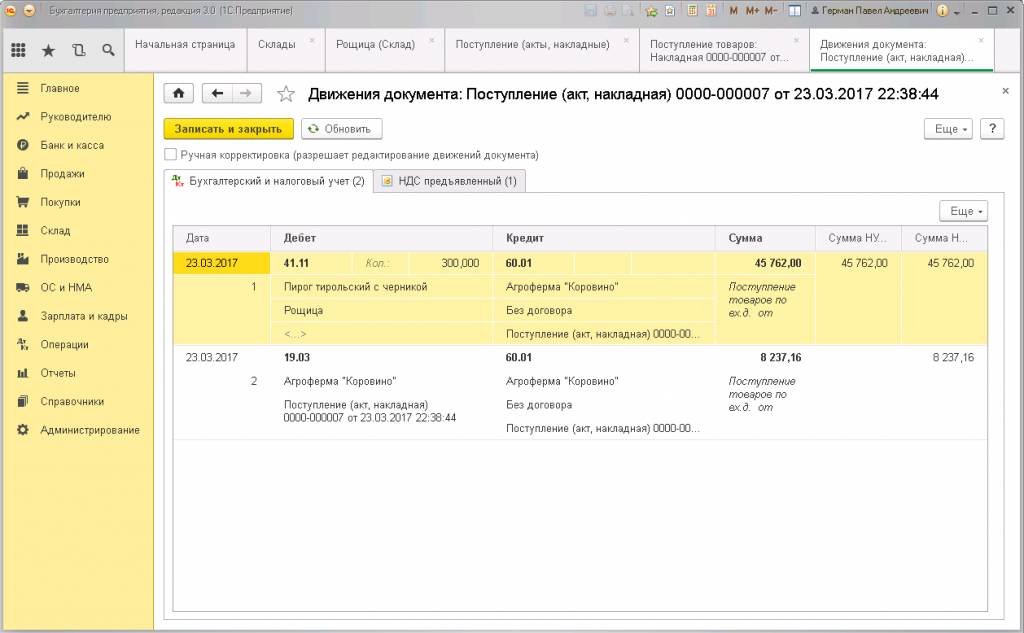The height and width of the screenshot is (633, 1024).
Task: Open the top Еще dropdown button
Action: coord(948,129)
